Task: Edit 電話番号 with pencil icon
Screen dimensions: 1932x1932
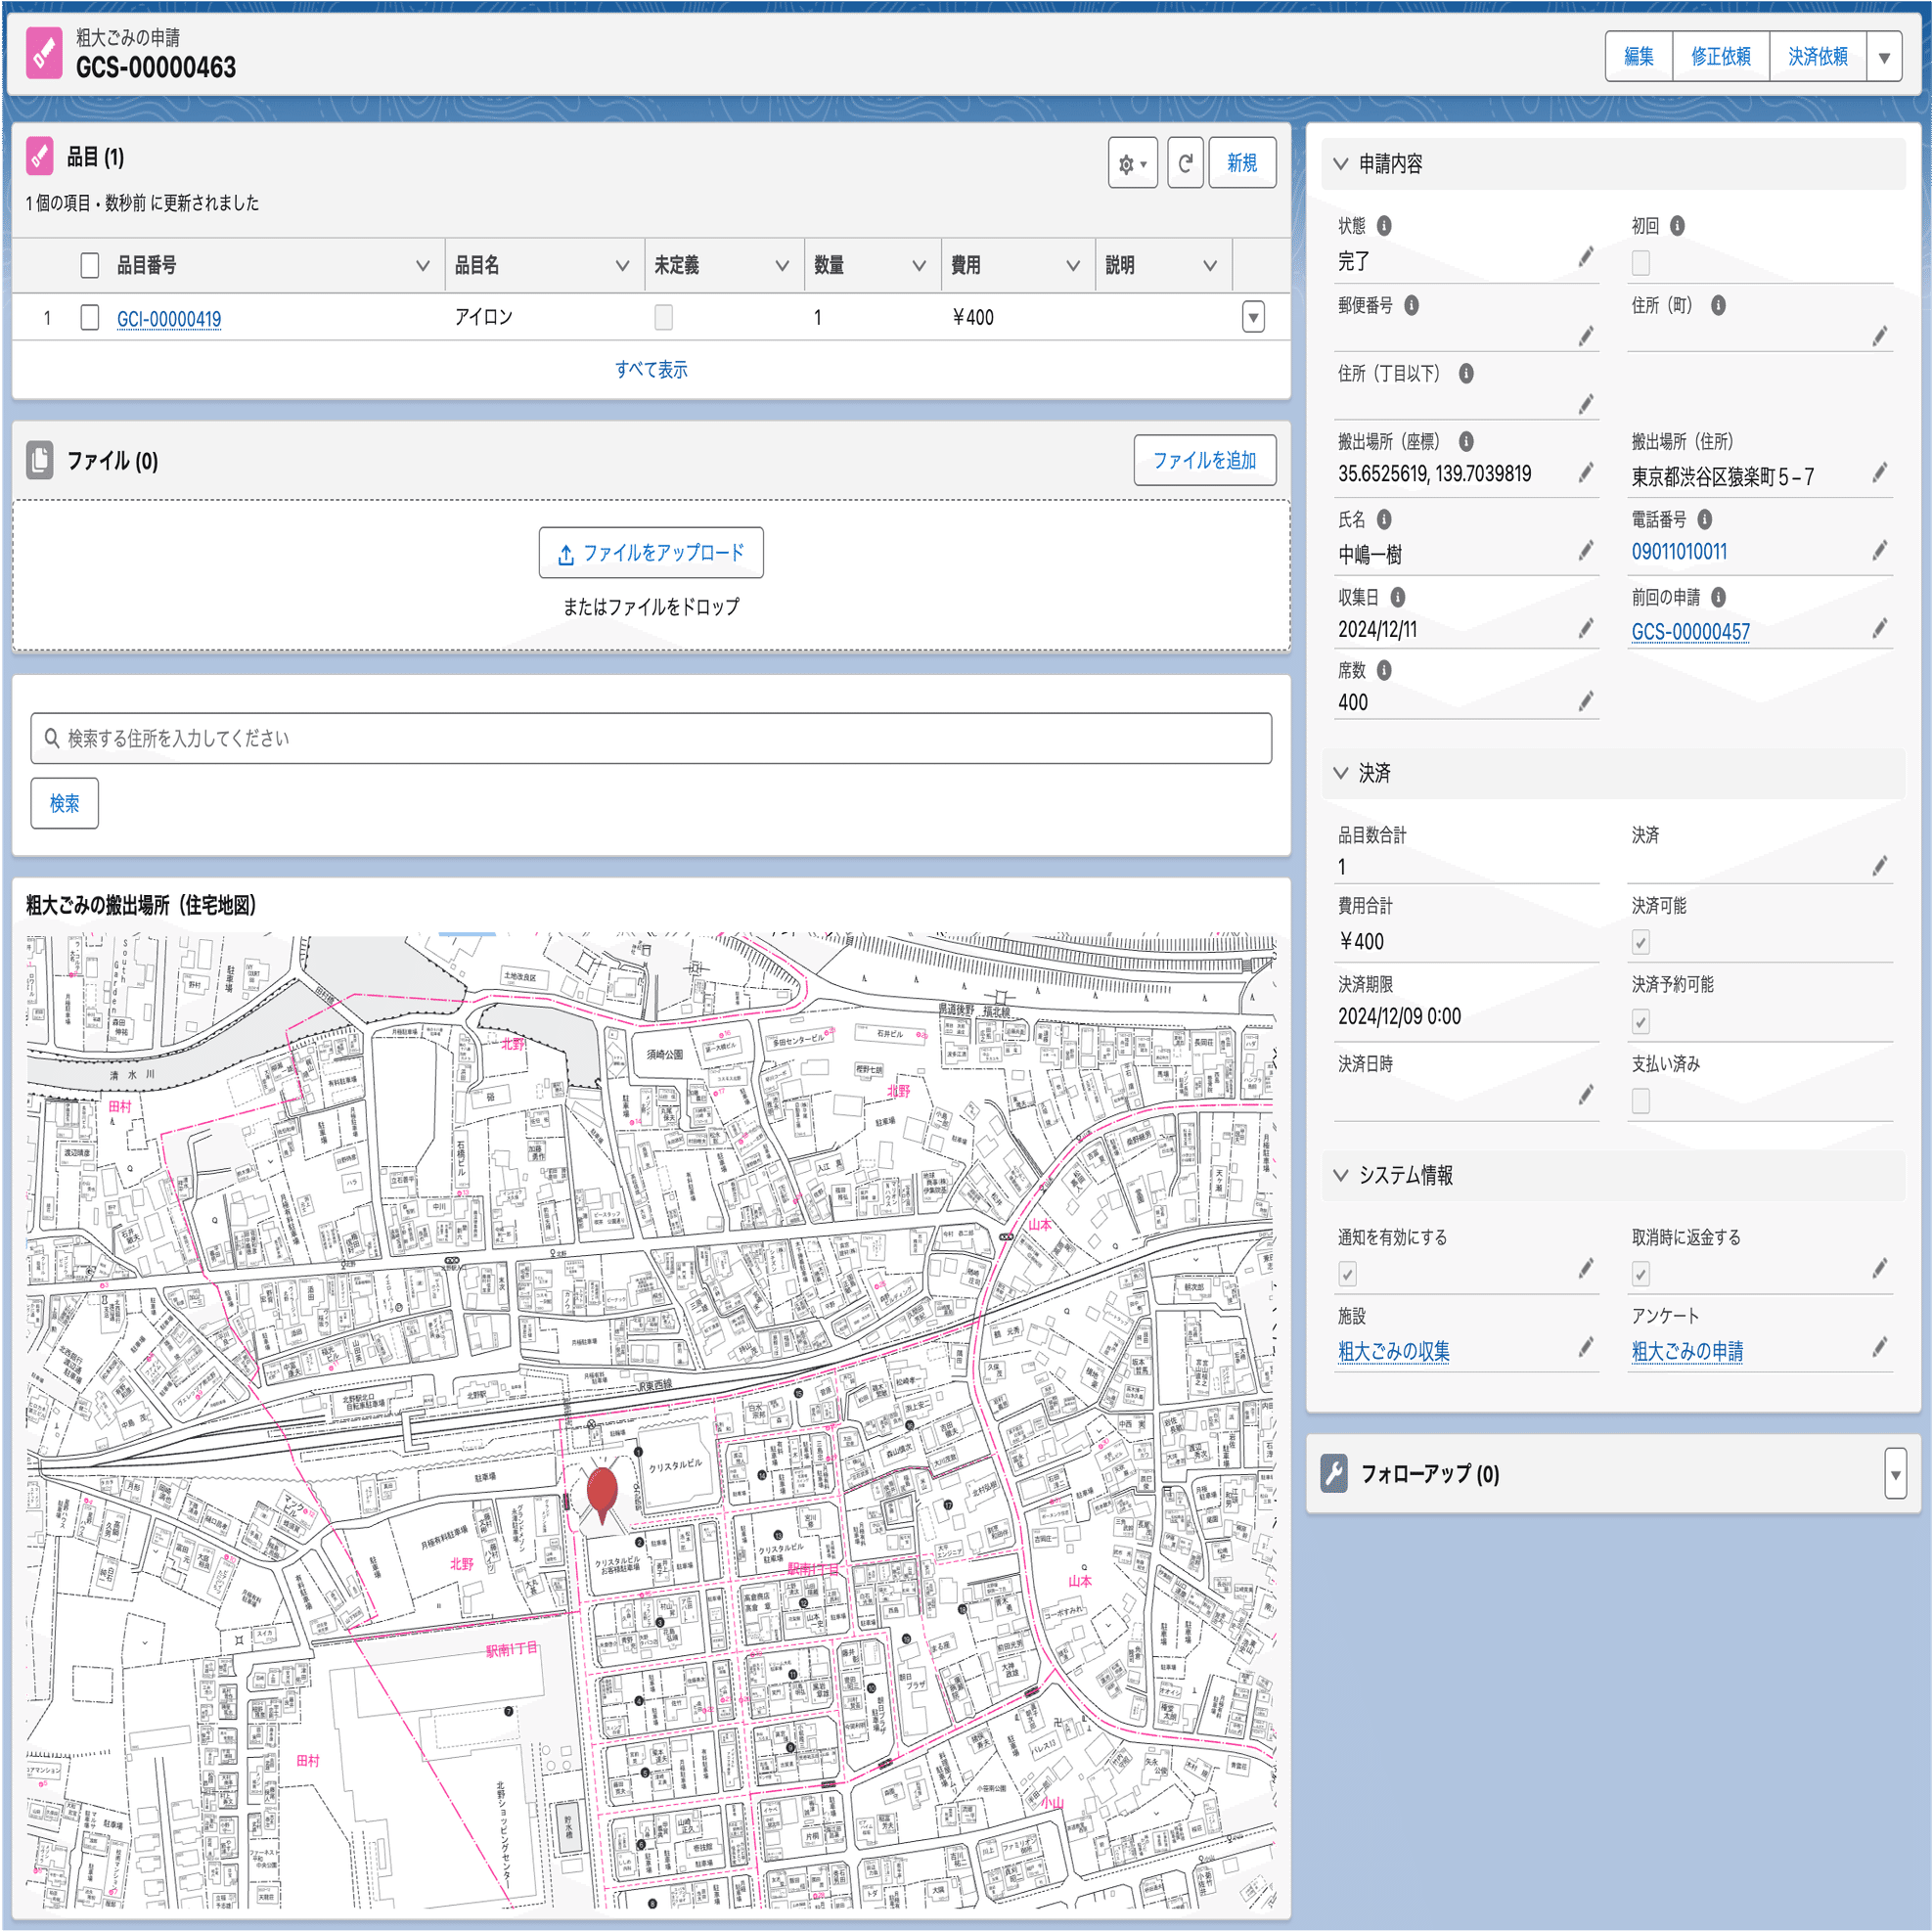Action: coord(1880,551)
